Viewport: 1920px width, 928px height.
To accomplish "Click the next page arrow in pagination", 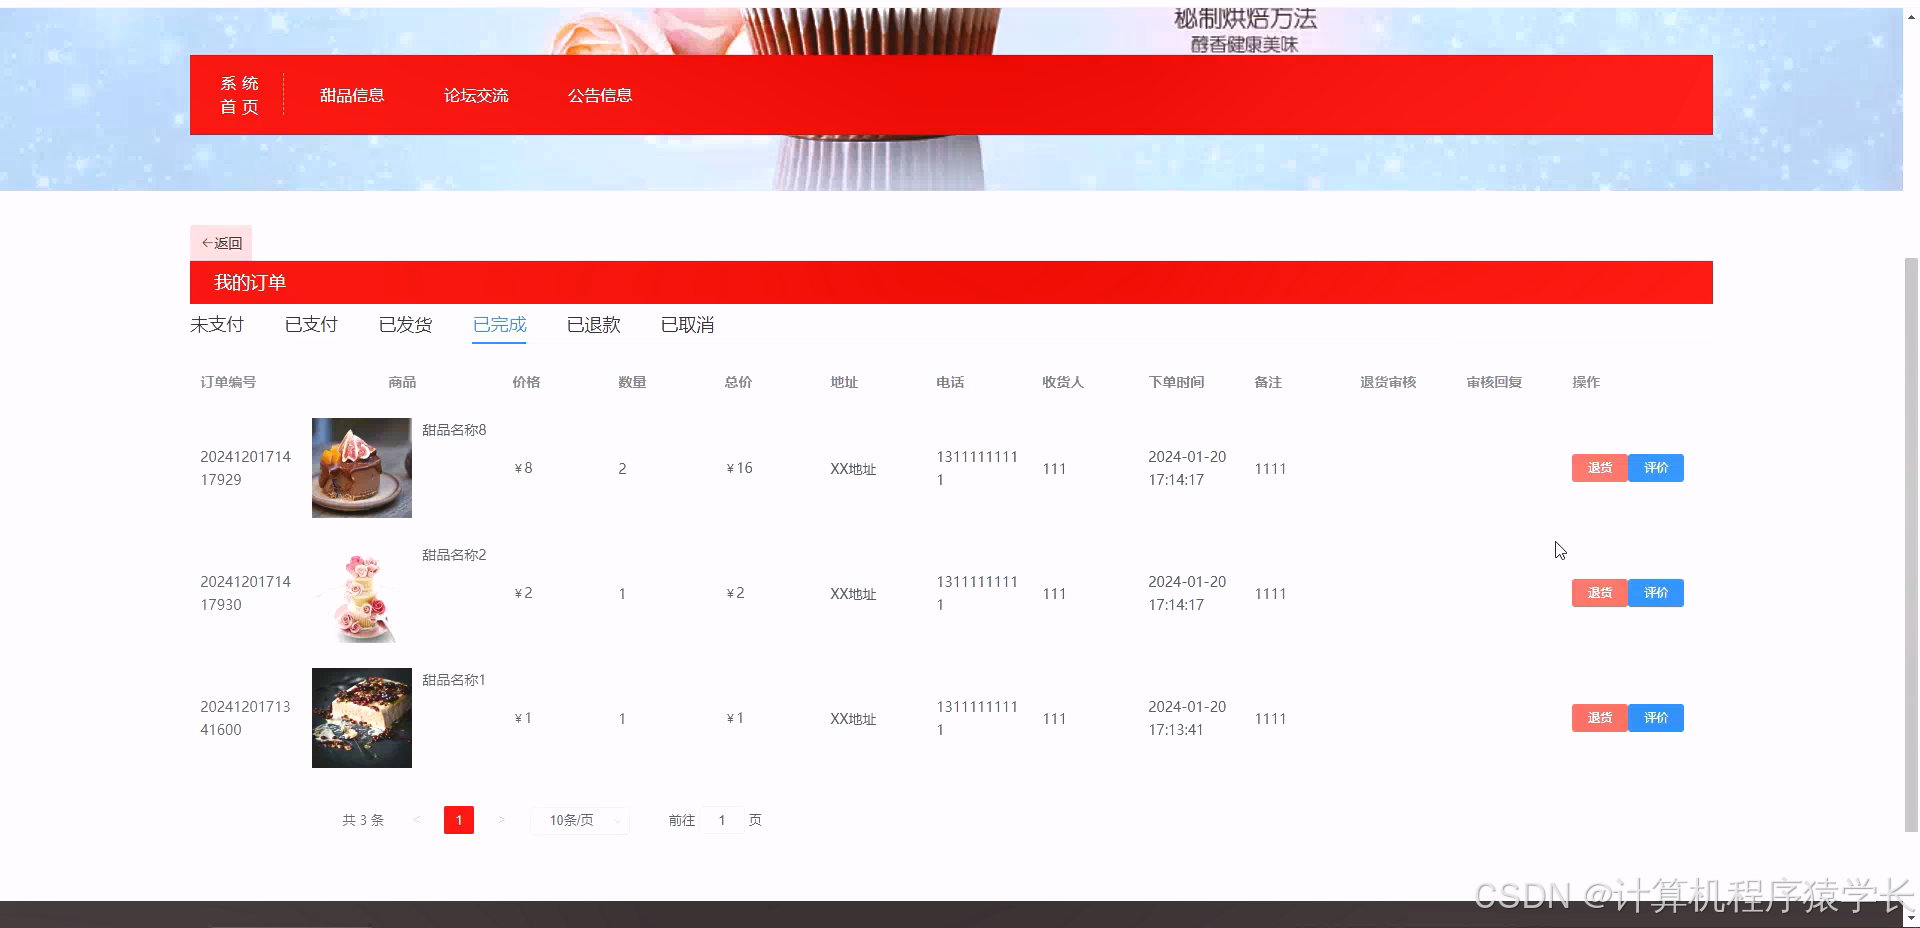I will click(x=501, y=820).
